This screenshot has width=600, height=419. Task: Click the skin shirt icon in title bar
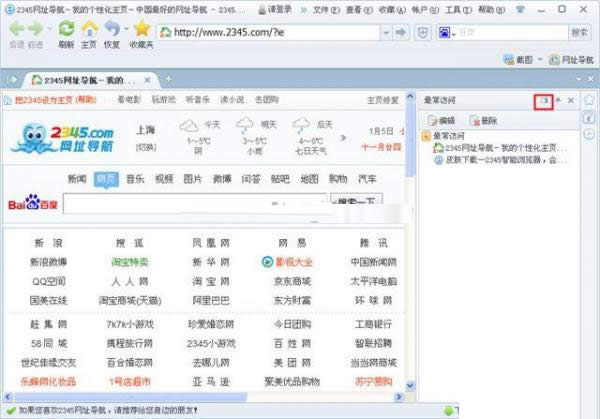pos(520,10)
